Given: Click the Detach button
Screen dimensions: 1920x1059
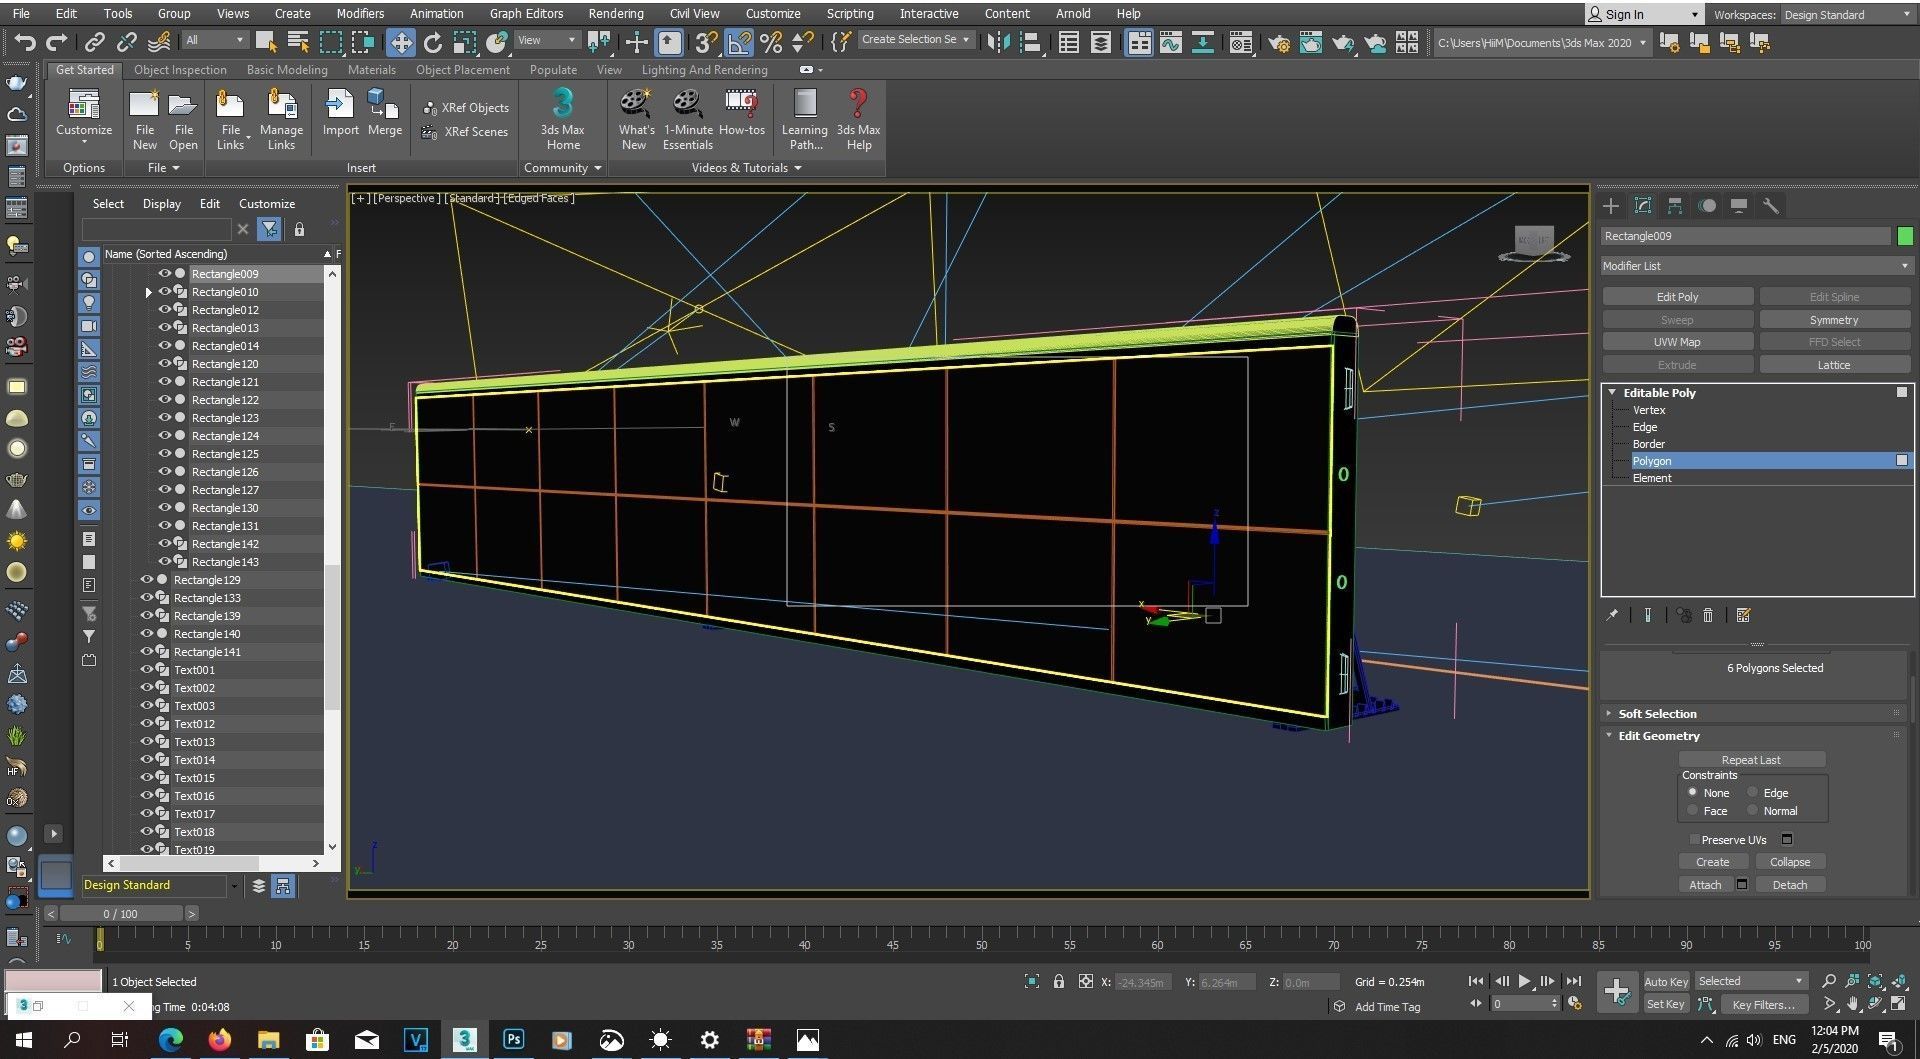Looking at the screenshot, I should [1790, 885].
